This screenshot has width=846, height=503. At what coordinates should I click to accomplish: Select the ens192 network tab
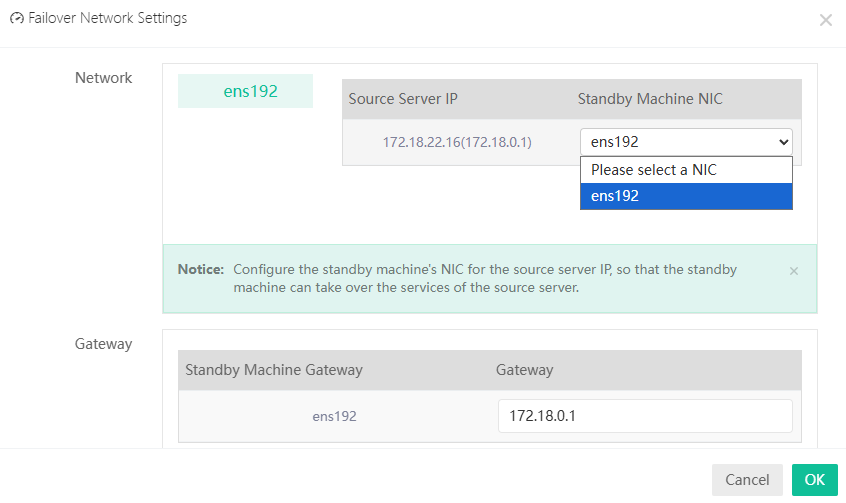point(245,91)
